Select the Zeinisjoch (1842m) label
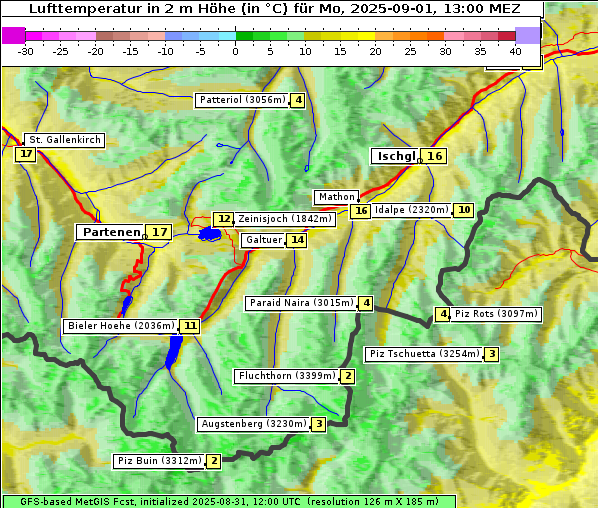 click(285, 219)
